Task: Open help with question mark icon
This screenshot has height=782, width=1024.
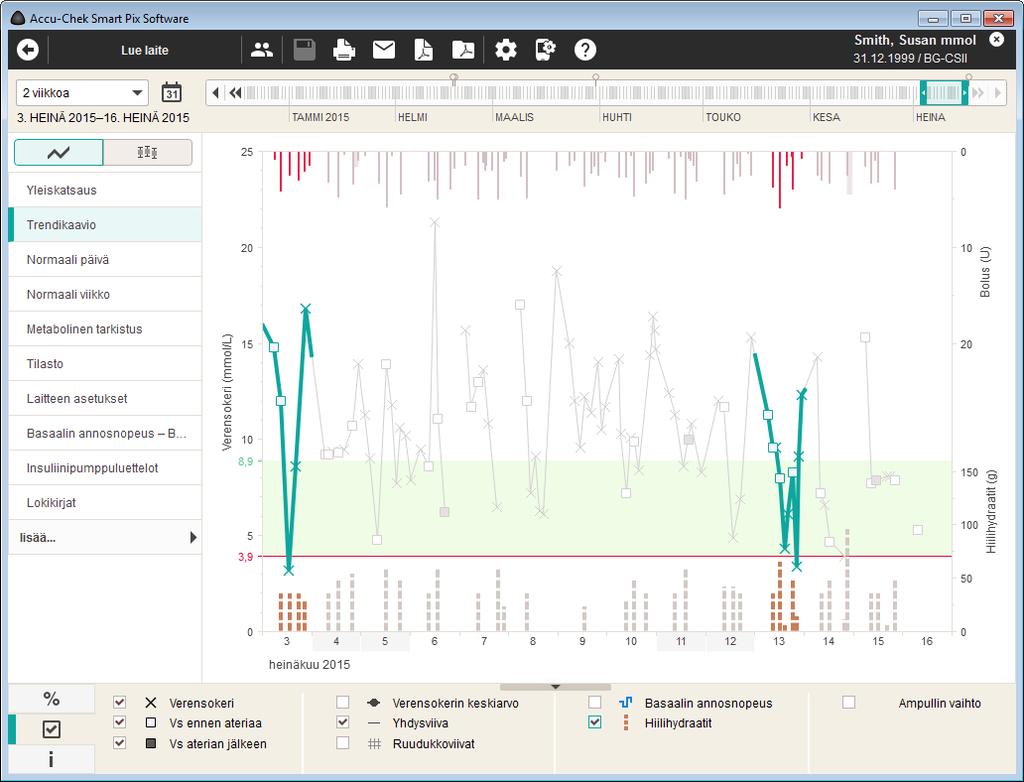Action: 585,50
